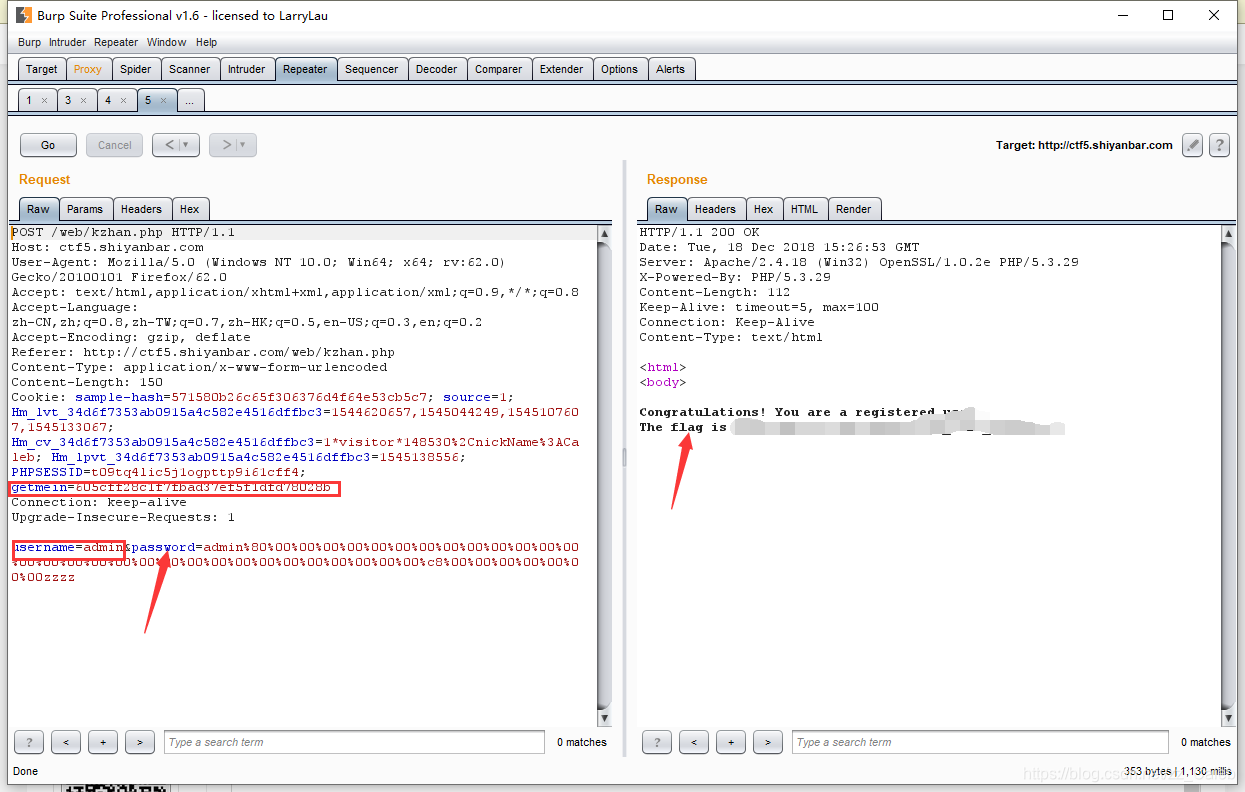Screen dimensions: 1245x792
Task: Switch to the Target tab
Action: (x=42, y=69)
